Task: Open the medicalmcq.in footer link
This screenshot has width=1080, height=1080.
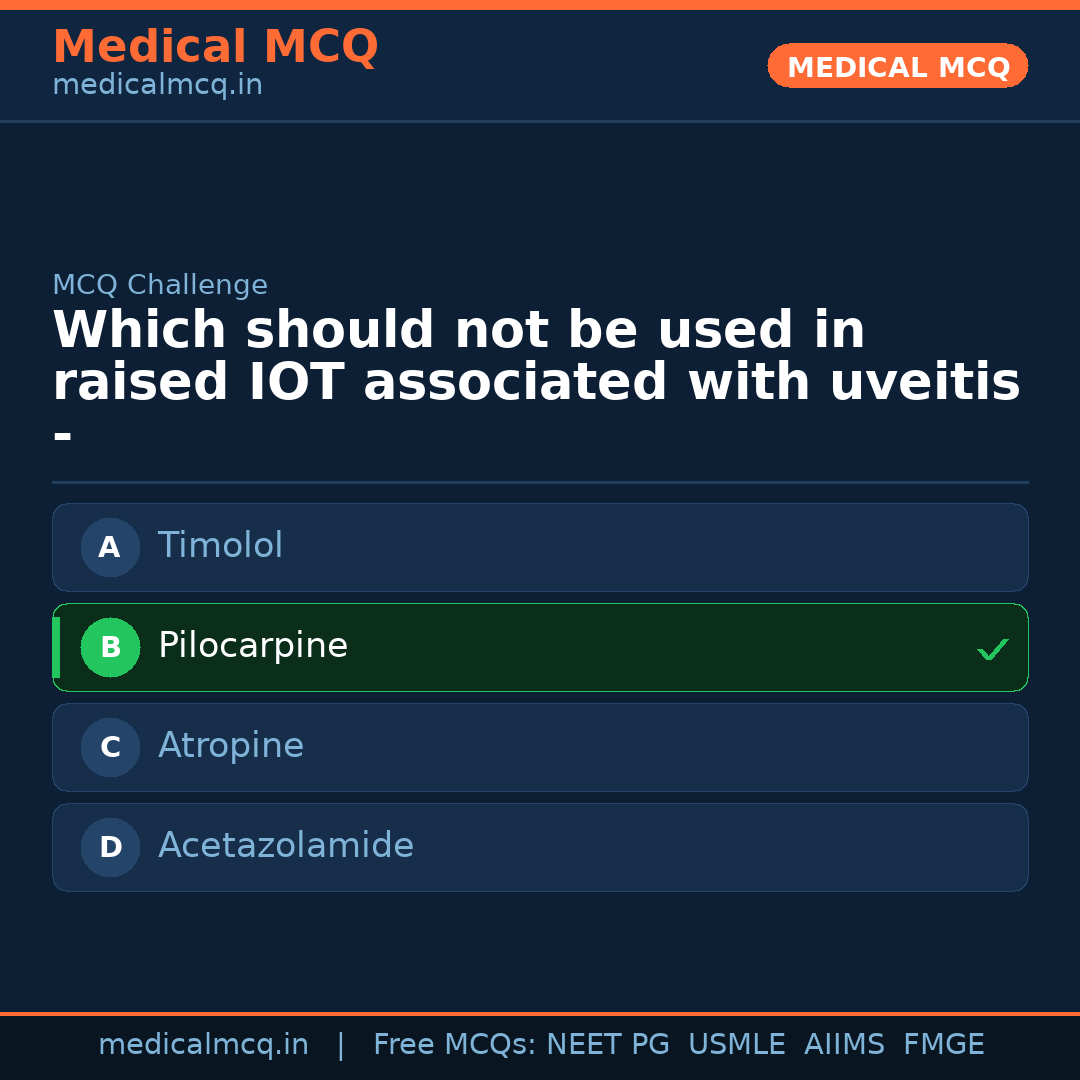Action: (204, 1043)
